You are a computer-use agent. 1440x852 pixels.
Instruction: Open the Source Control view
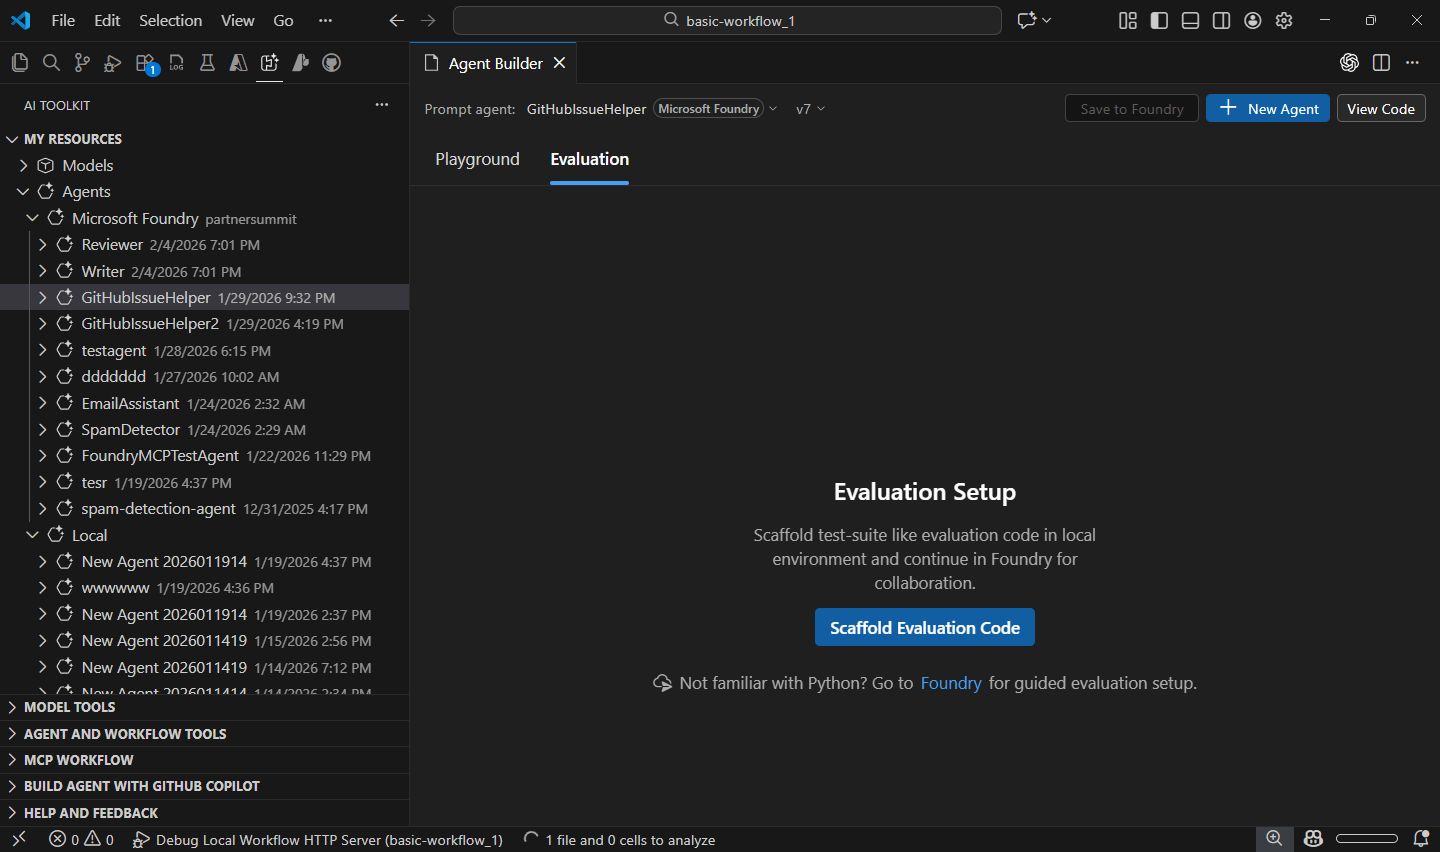pos(82,62)
